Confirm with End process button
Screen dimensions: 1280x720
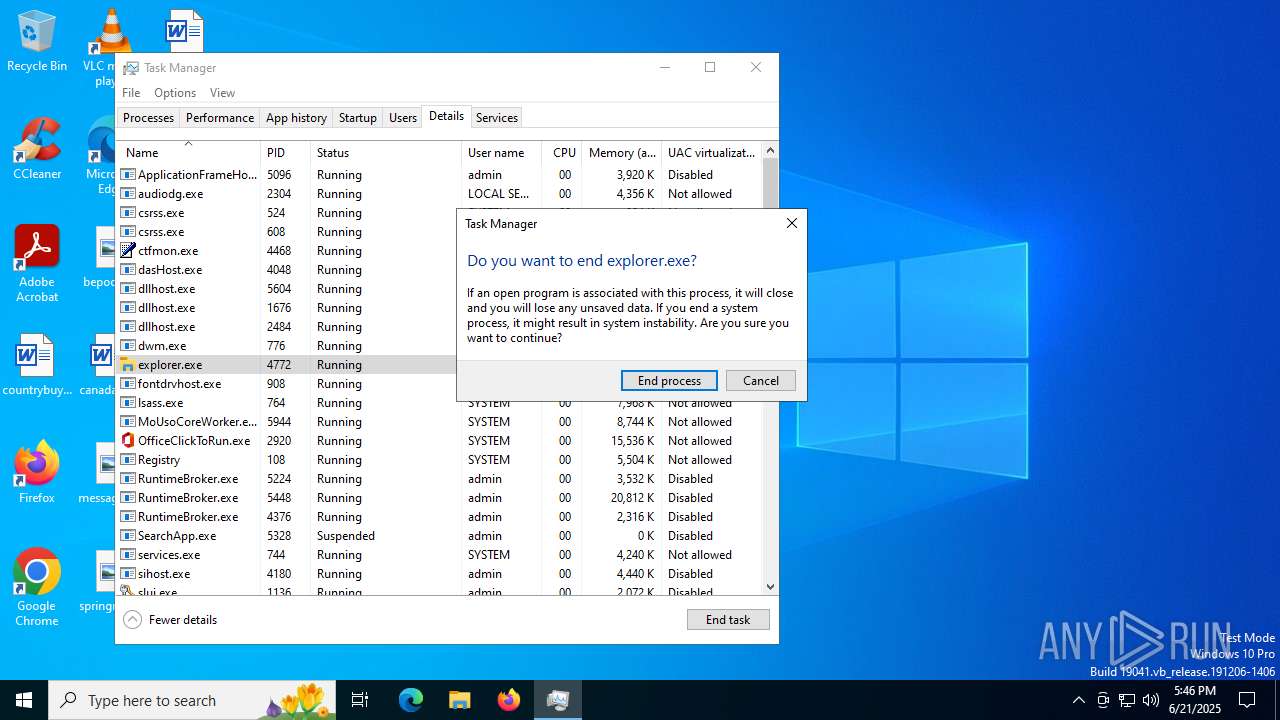pos(669,381)
